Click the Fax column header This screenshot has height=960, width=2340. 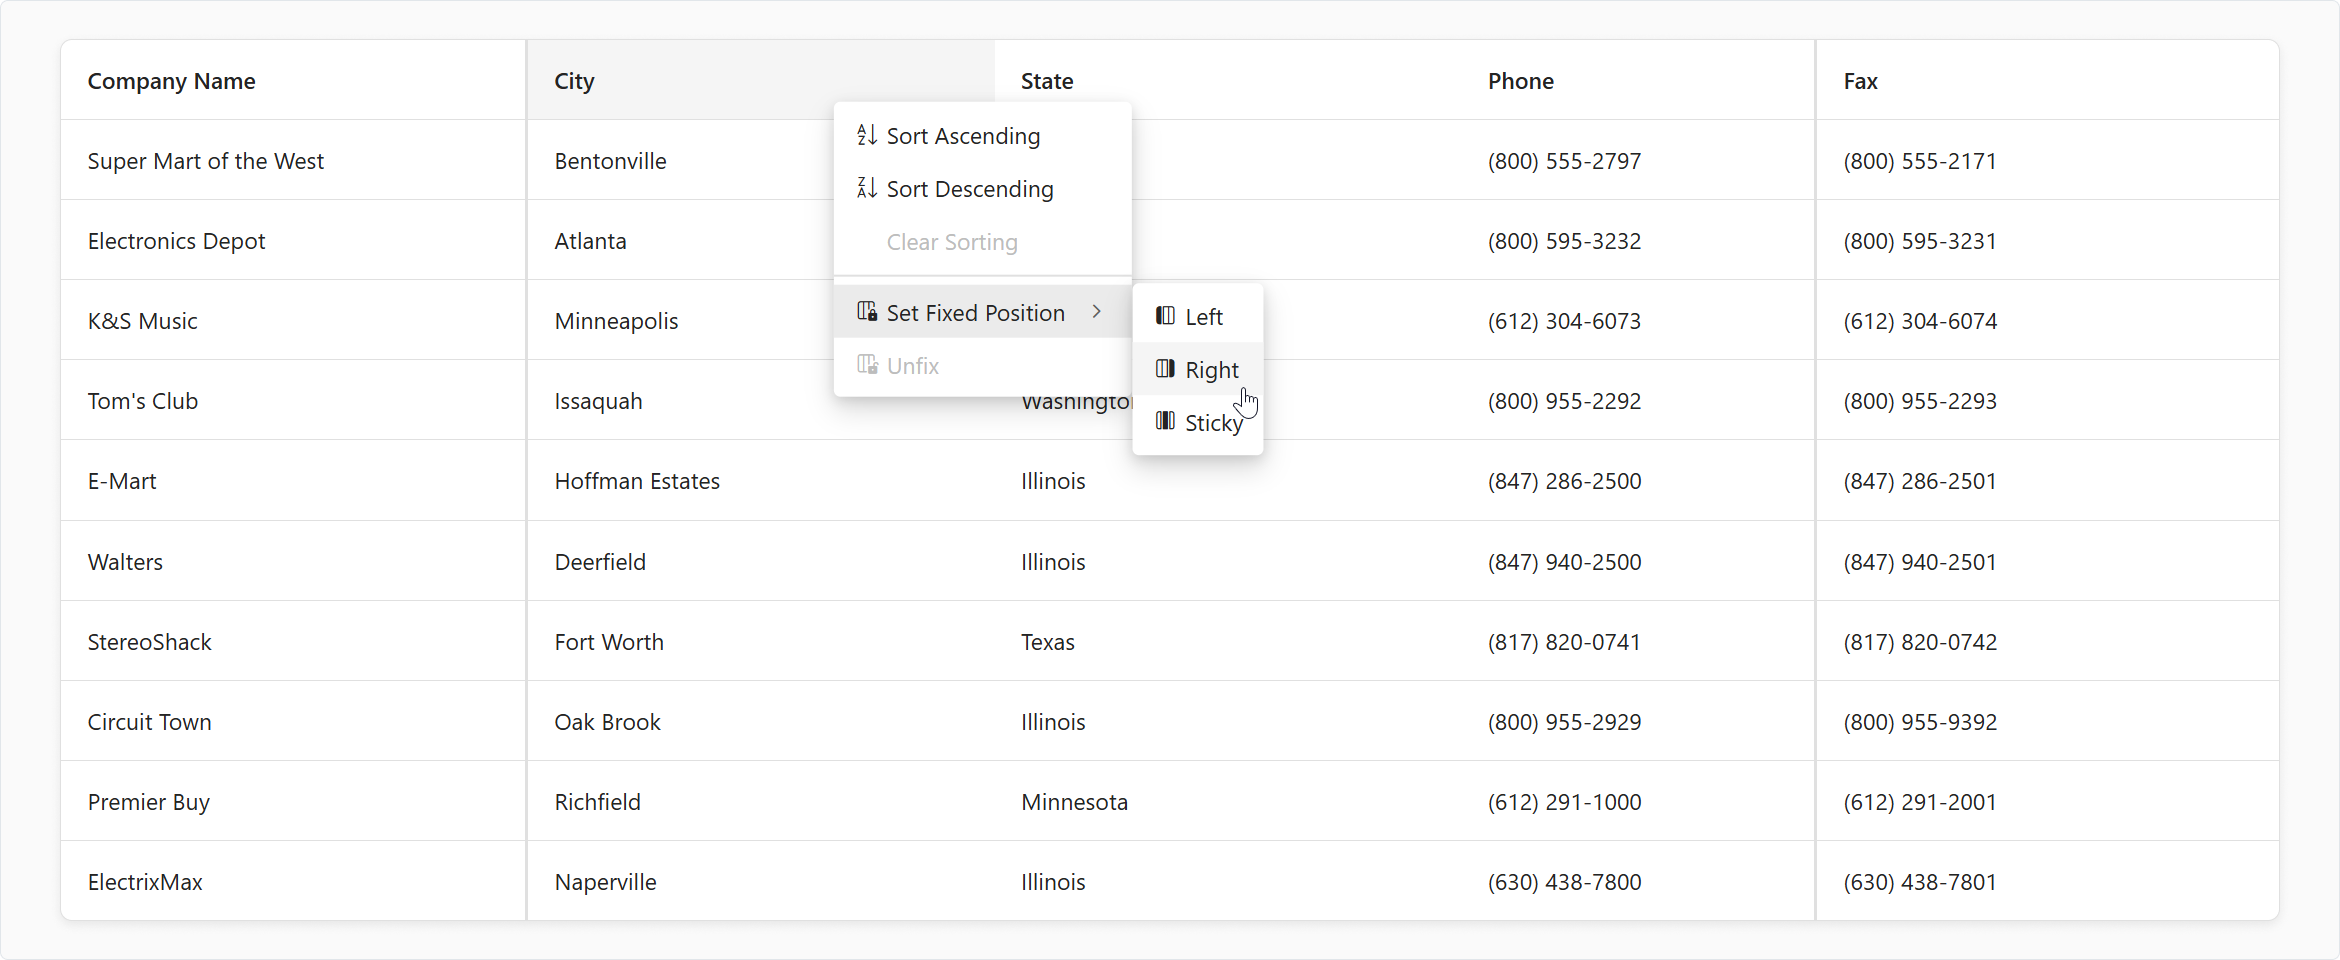(x=1861, y=81)
